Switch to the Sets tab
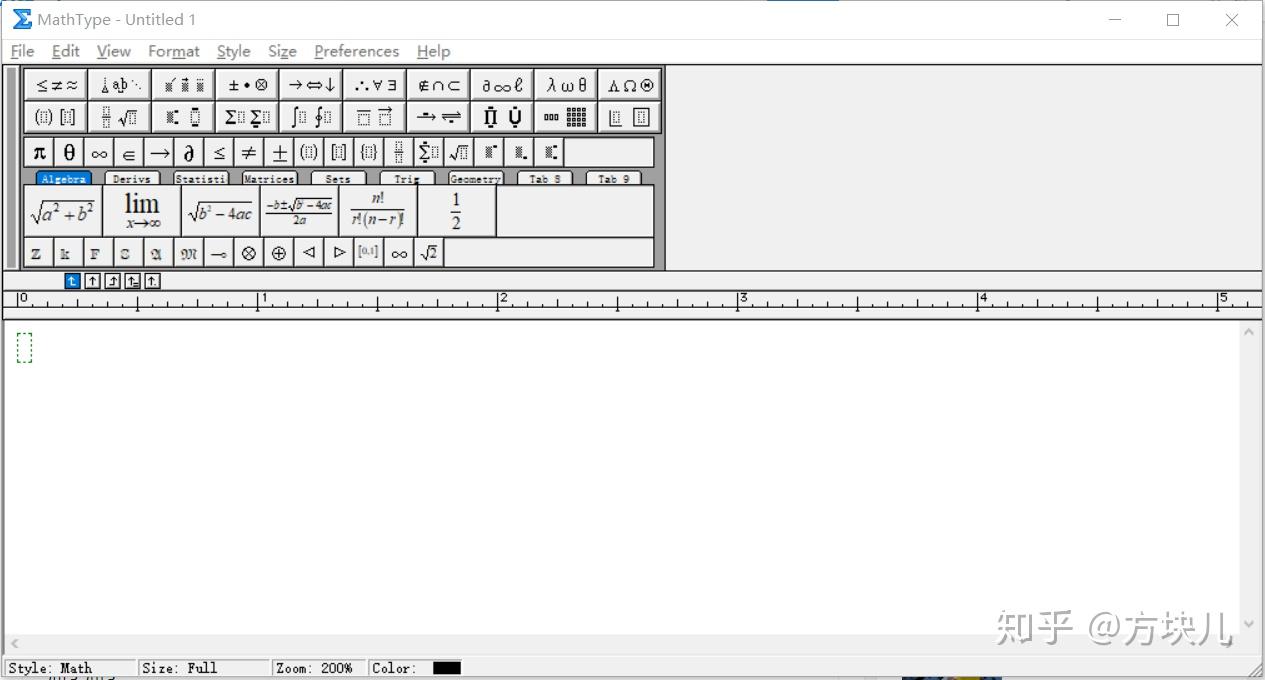The width and height of the screenshot is (1265, 680). (x=338, y=179)
